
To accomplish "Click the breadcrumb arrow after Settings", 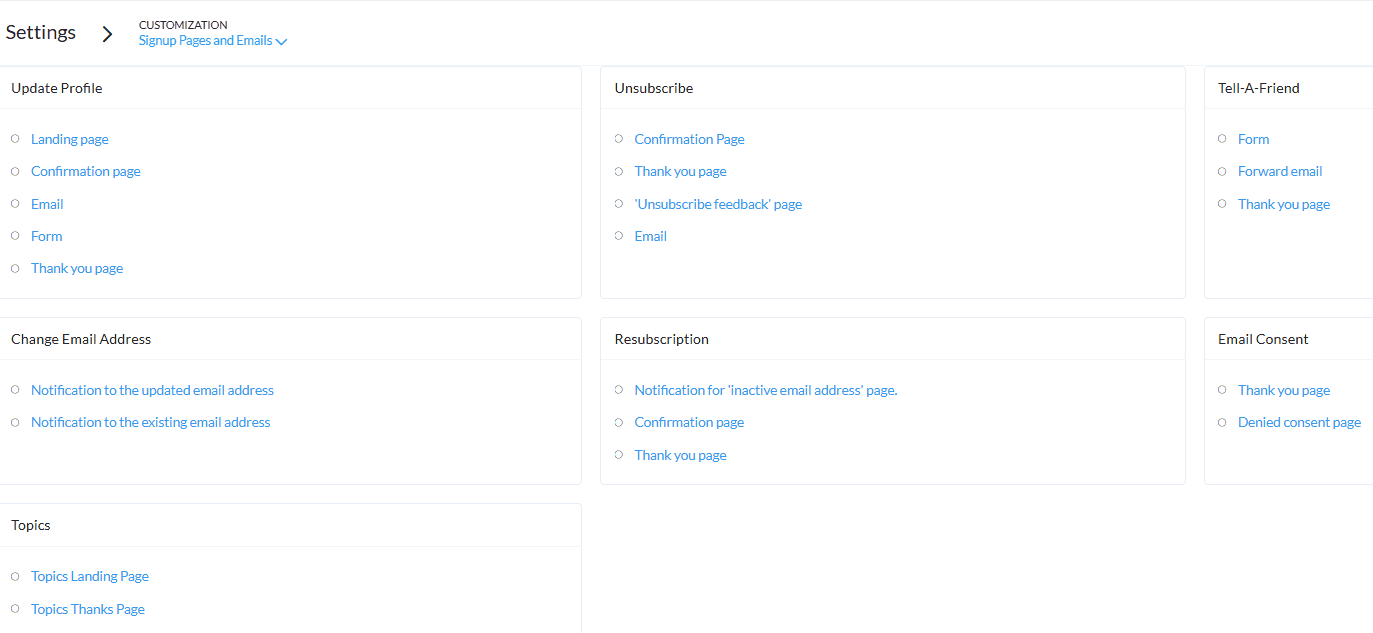I will tap(107, 33).
